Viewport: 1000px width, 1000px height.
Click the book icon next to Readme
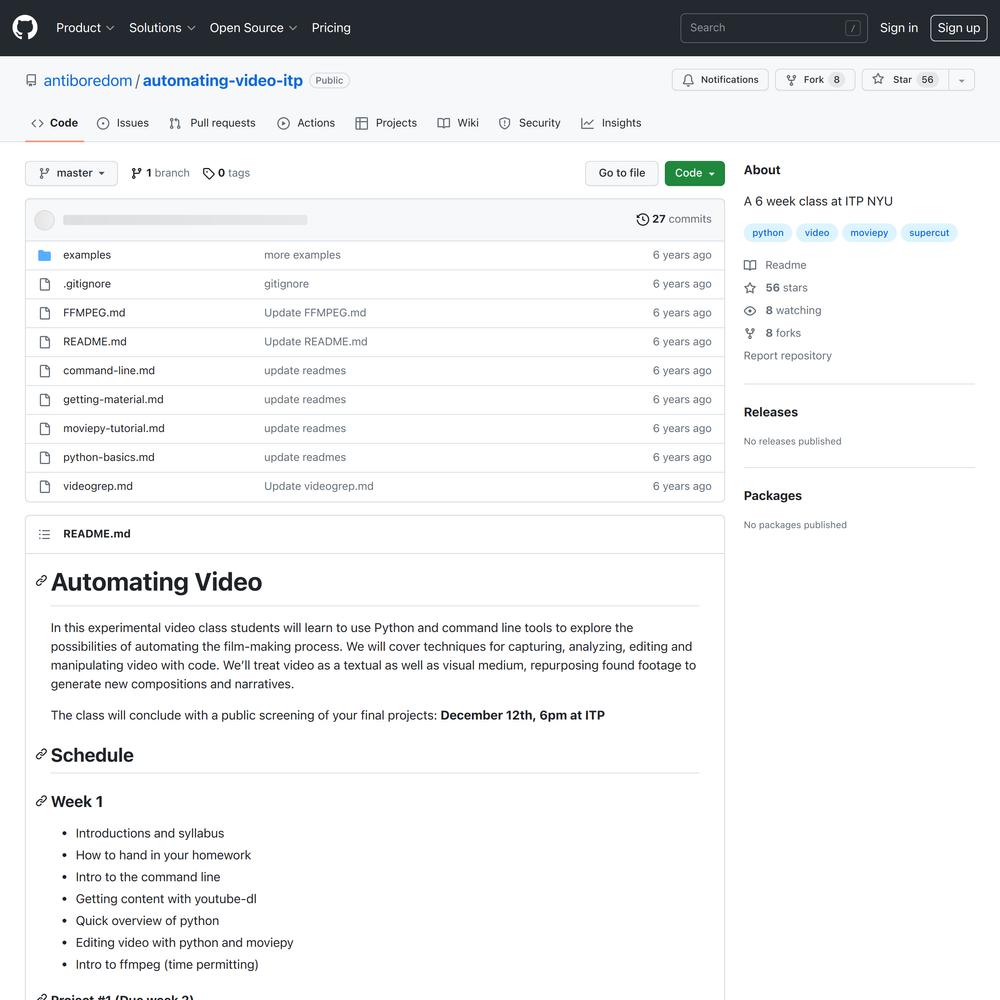pos(750,265)
